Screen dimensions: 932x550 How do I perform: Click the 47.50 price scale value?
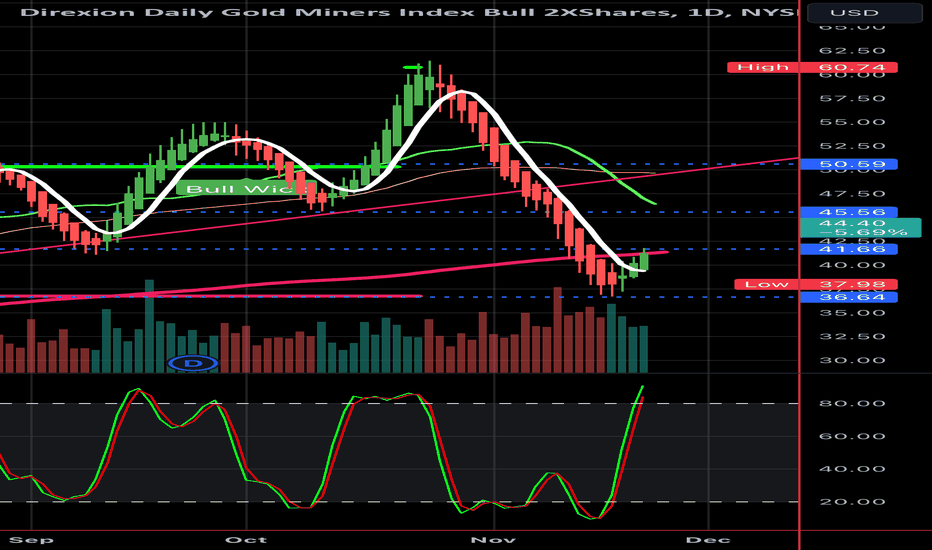[x=852, y=194]
